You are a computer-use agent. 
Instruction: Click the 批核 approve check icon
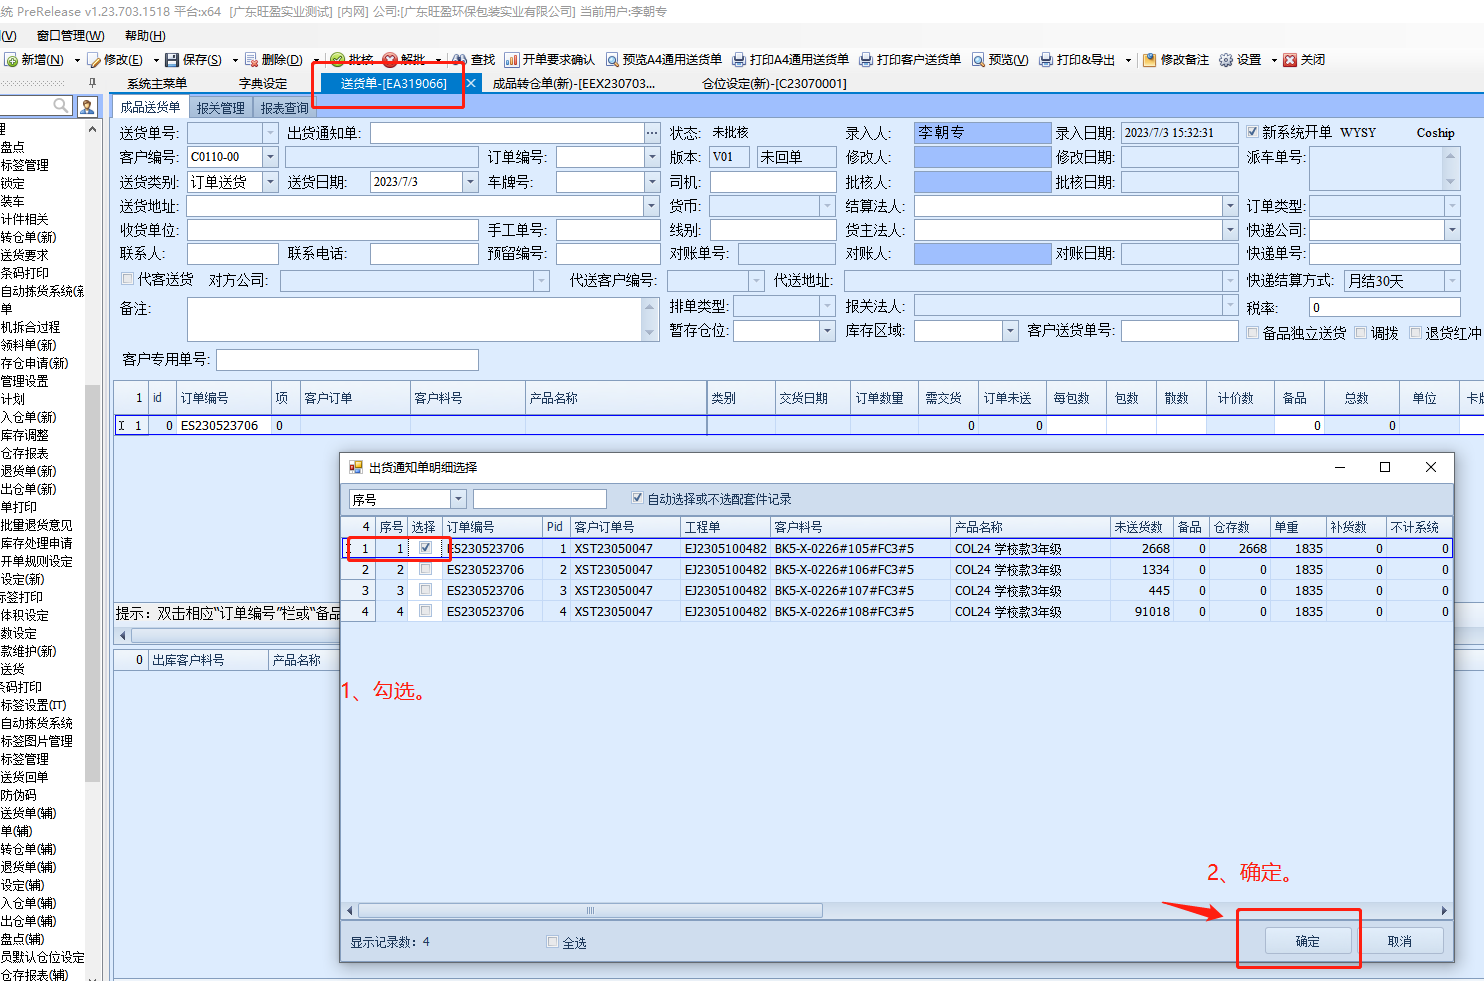click(338, 60)
